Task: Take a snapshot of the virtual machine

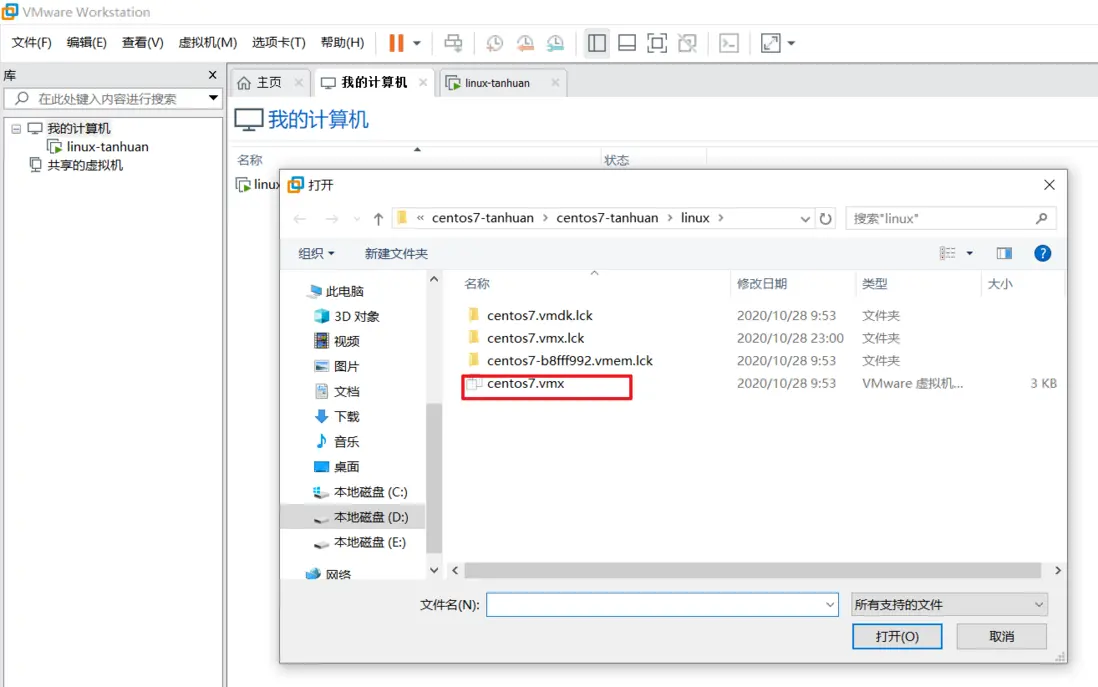Action: 494,43
